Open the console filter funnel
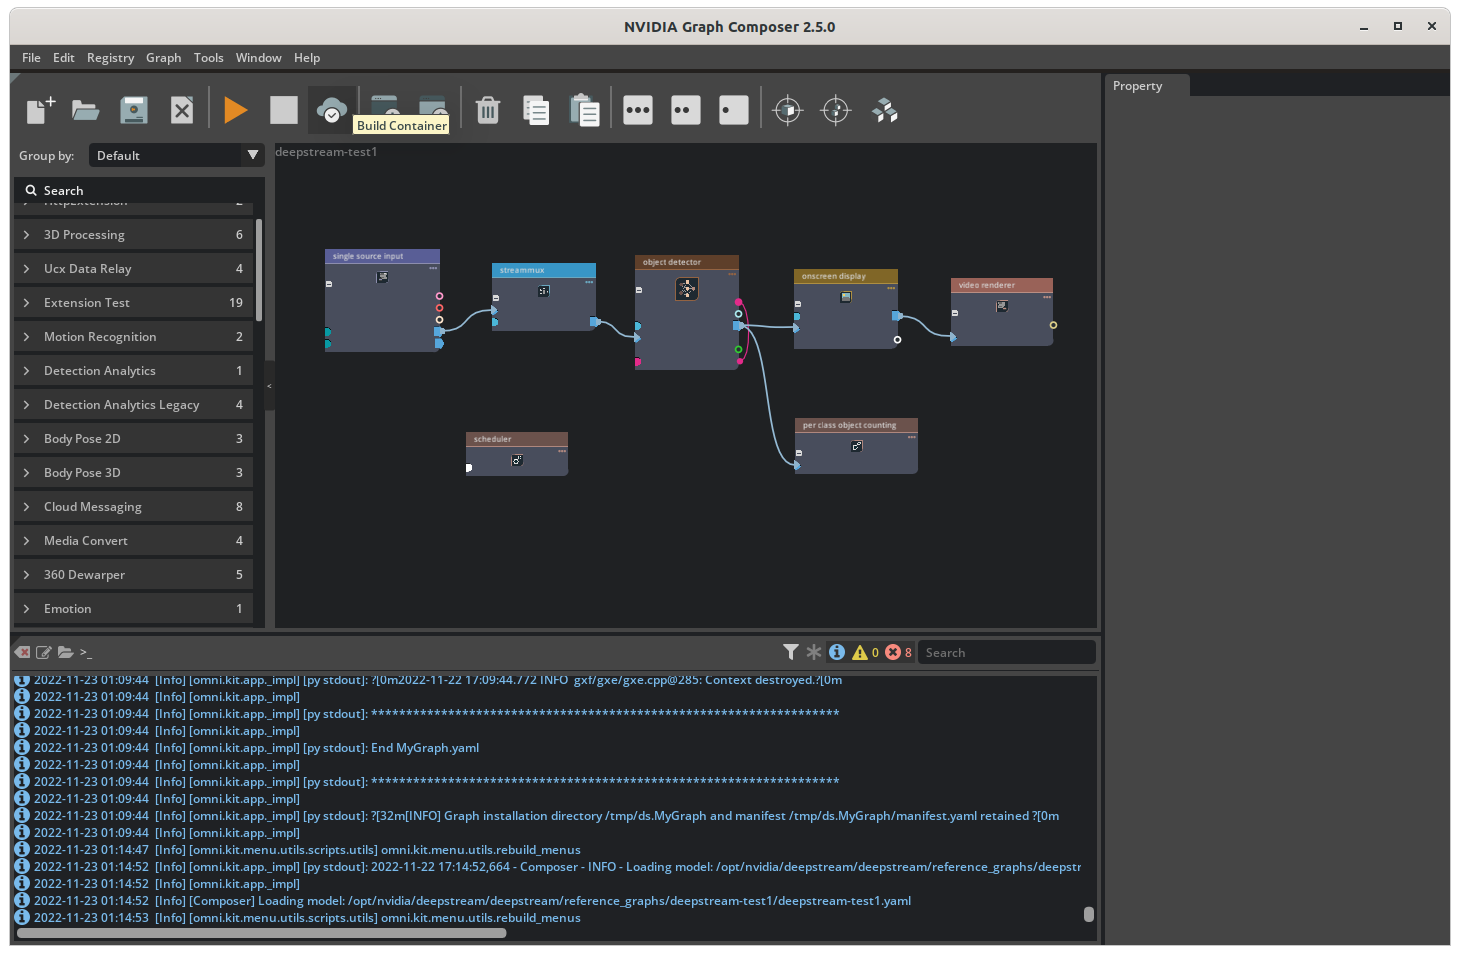 791,652
